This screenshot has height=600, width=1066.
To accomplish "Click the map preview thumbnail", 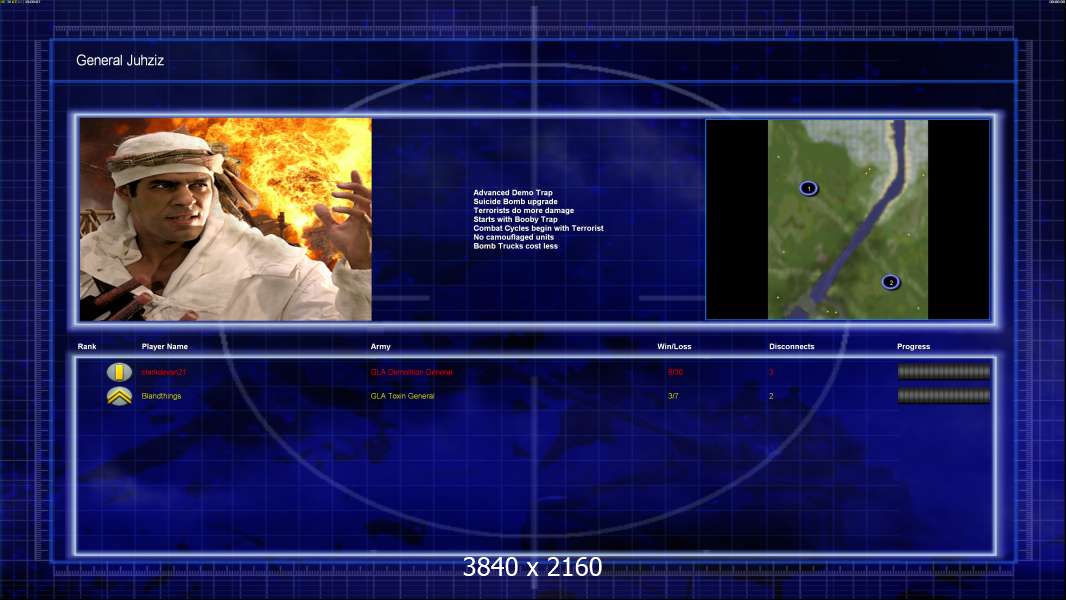I will [x=847, y=219].
